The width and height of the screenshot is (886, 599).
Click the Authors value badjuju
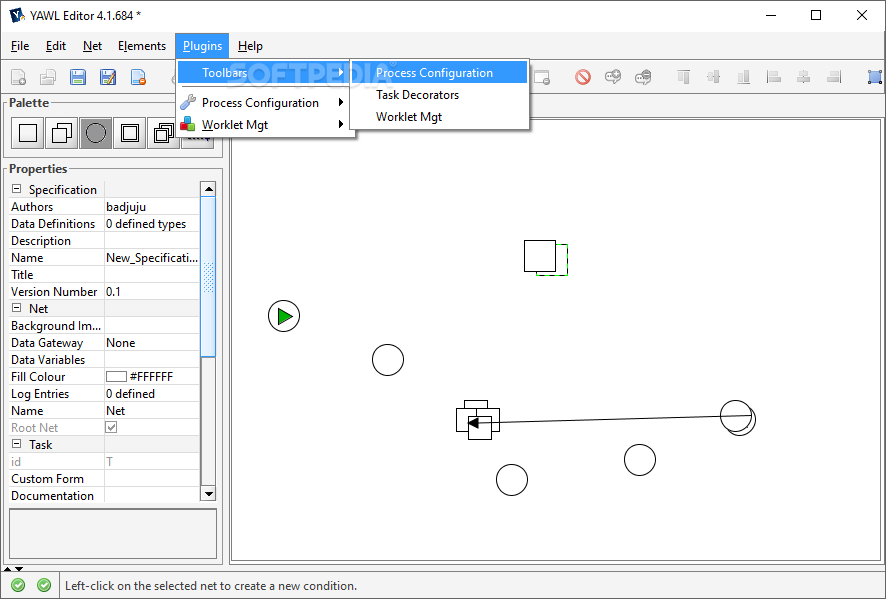coord(126,207)
